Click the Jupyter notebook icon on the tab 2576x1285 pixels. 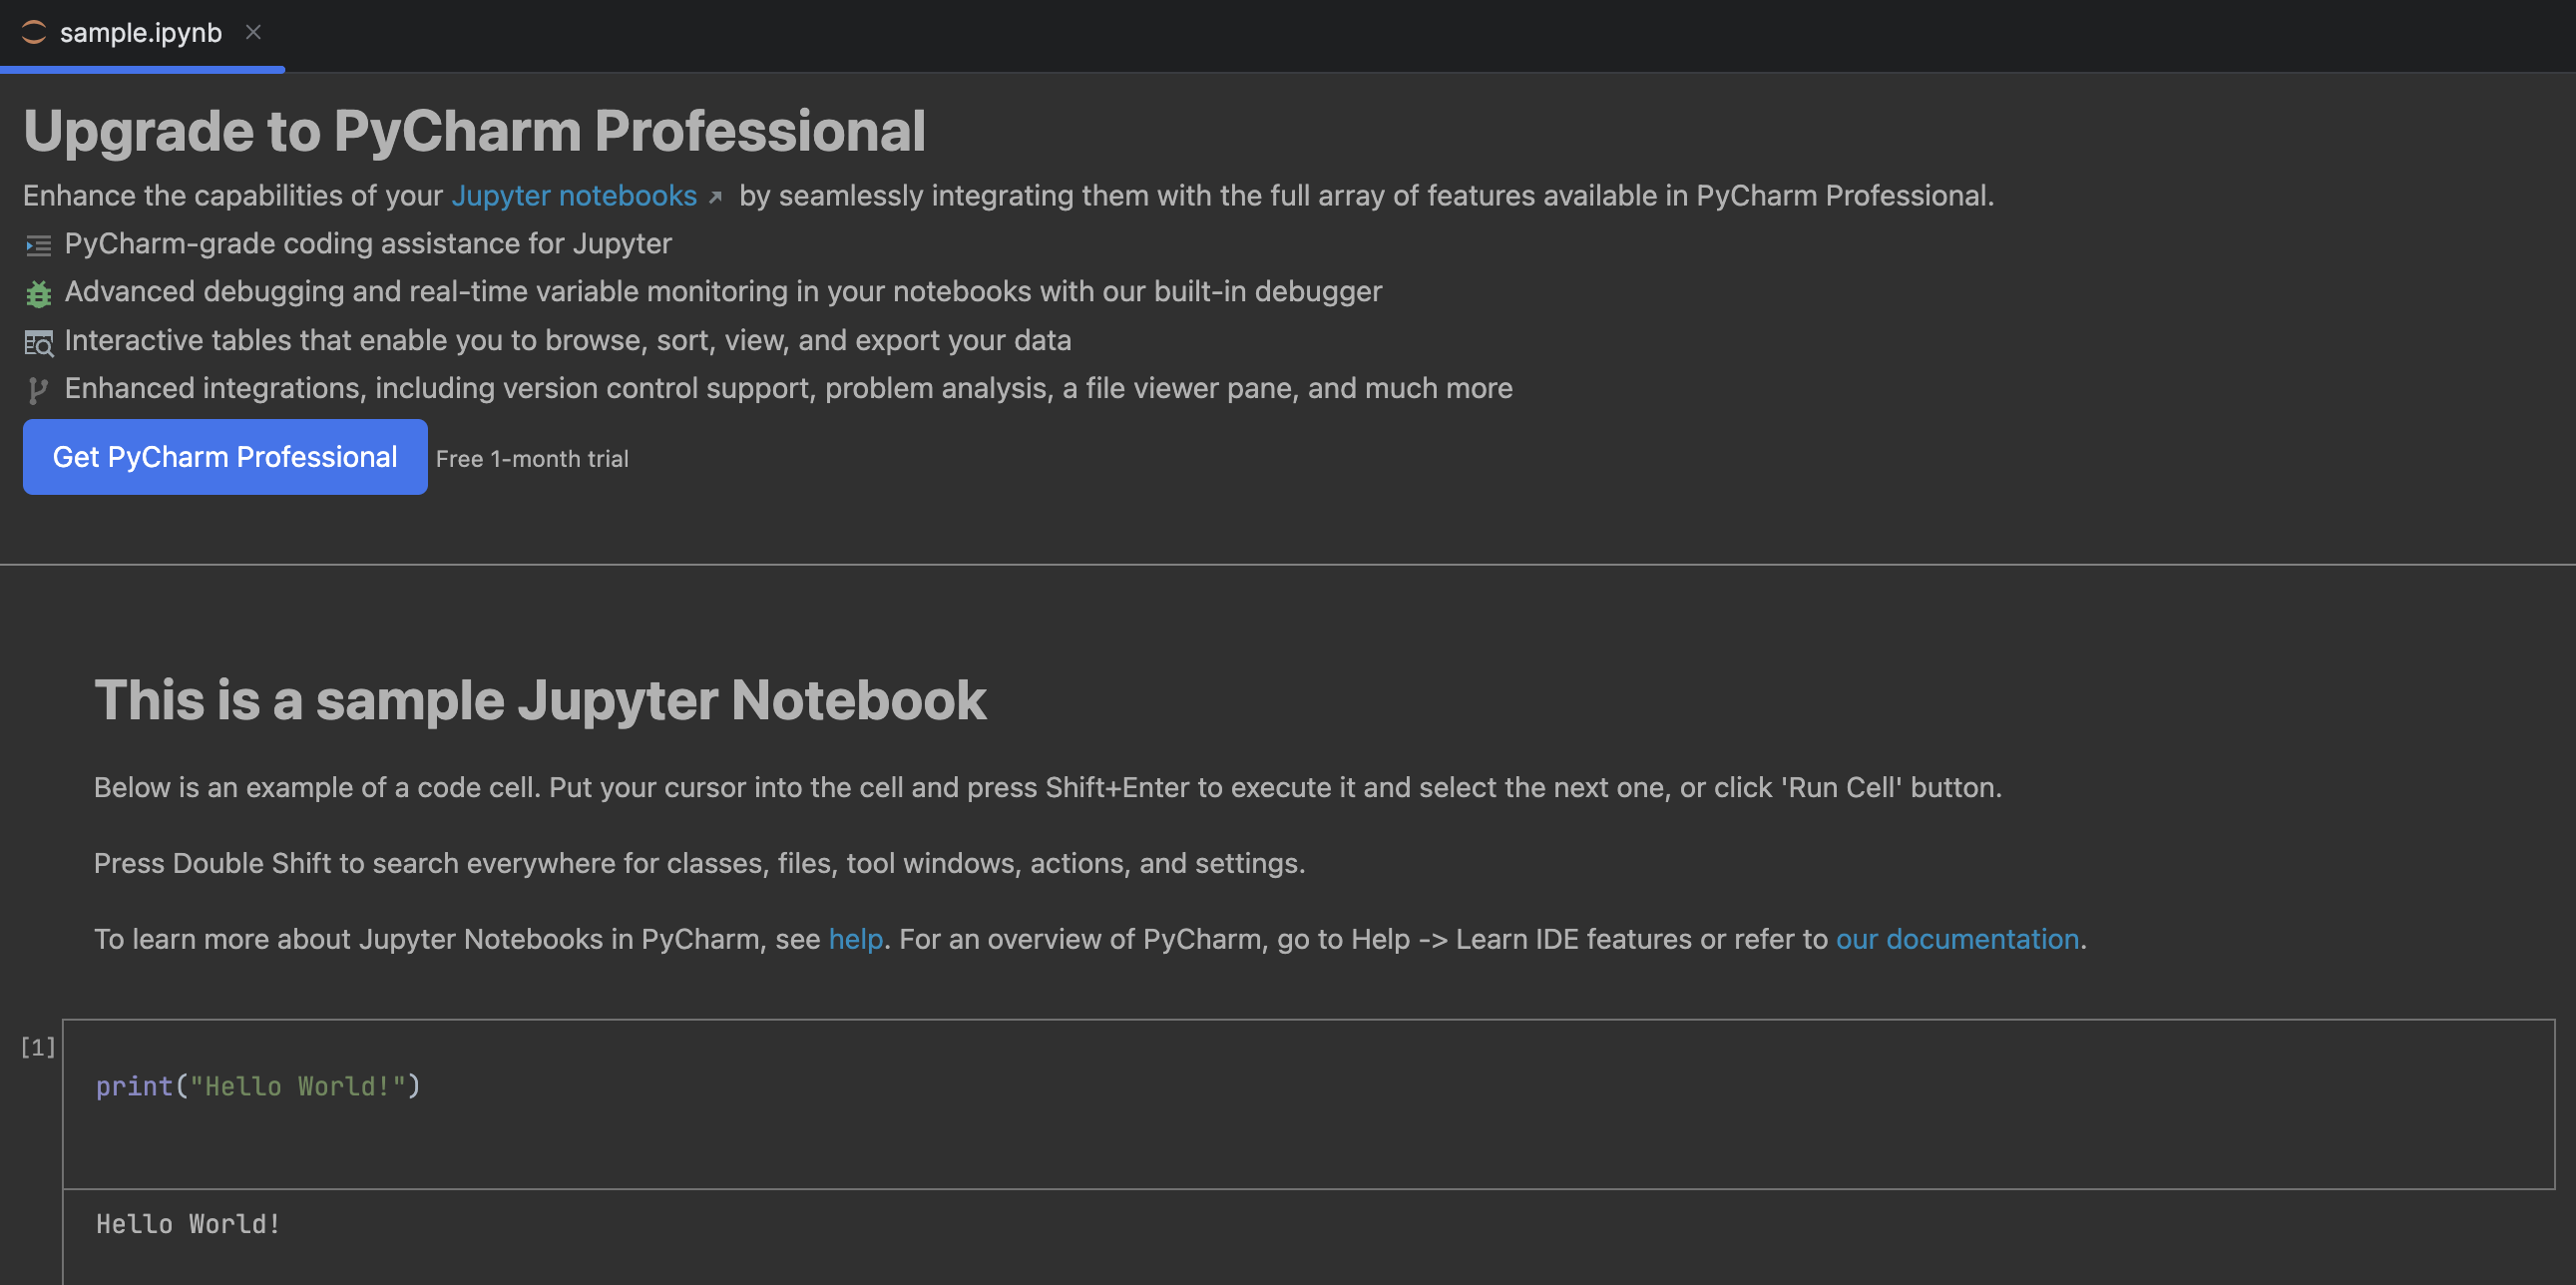tap(33, 33)
